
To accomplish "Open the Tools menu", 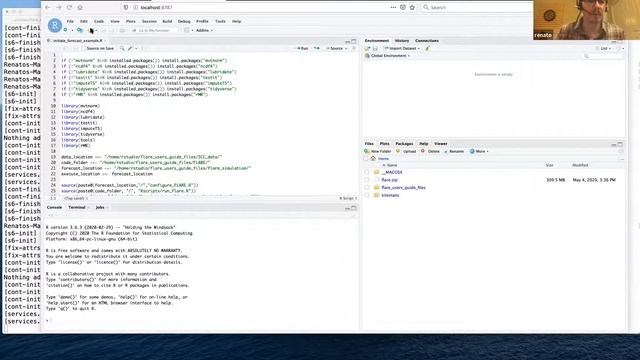I will click(x=220, y=21).
